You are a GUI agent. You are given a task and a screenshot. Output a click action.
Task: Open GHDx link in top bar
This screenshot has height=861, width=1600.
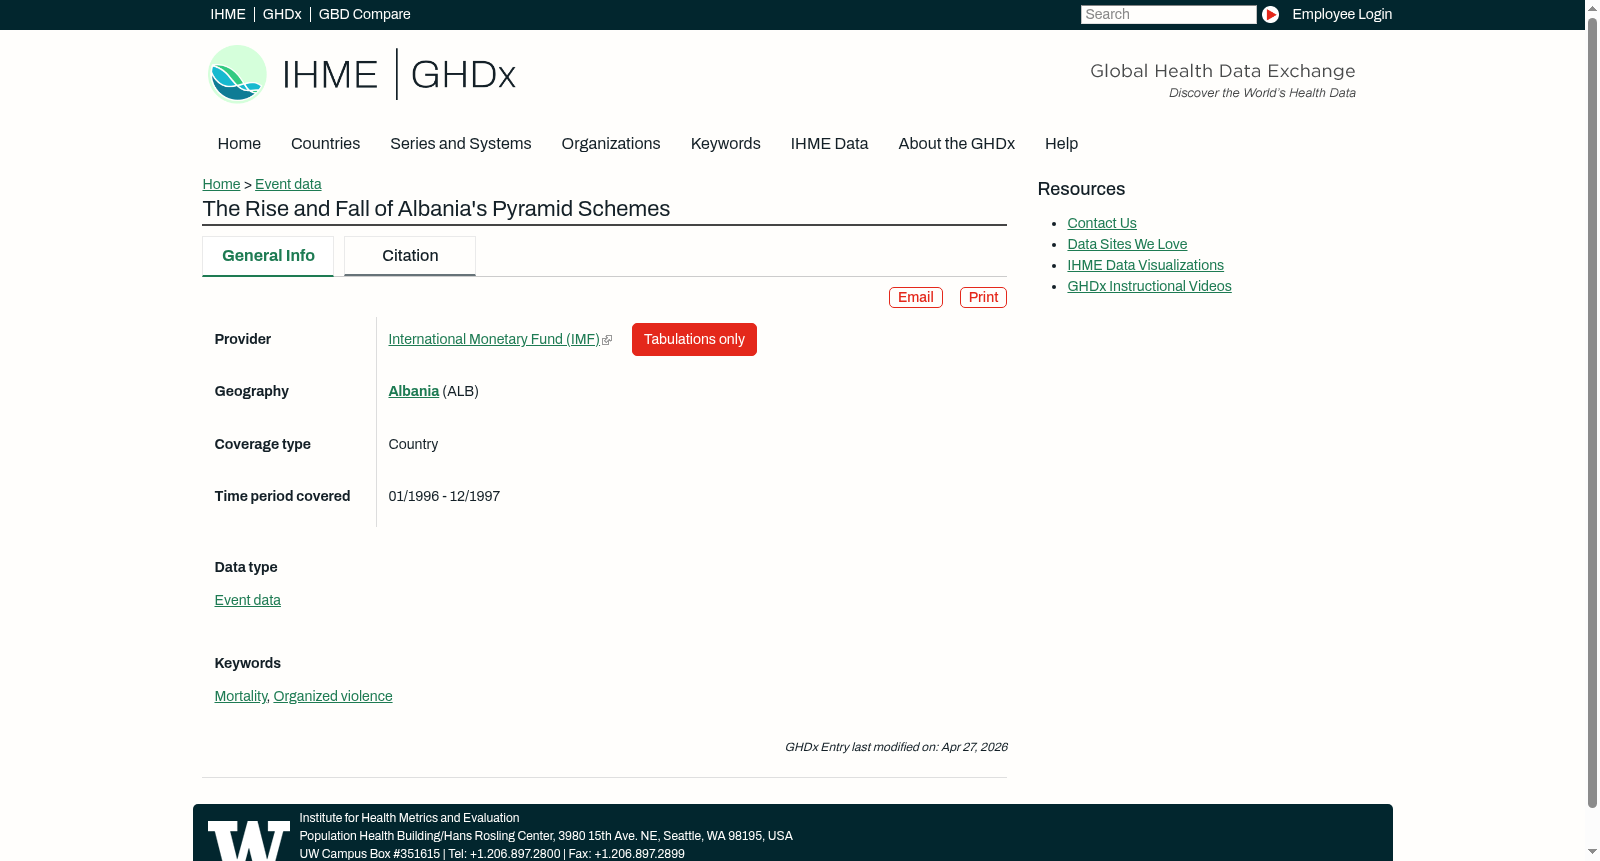(x=282, y=14)
